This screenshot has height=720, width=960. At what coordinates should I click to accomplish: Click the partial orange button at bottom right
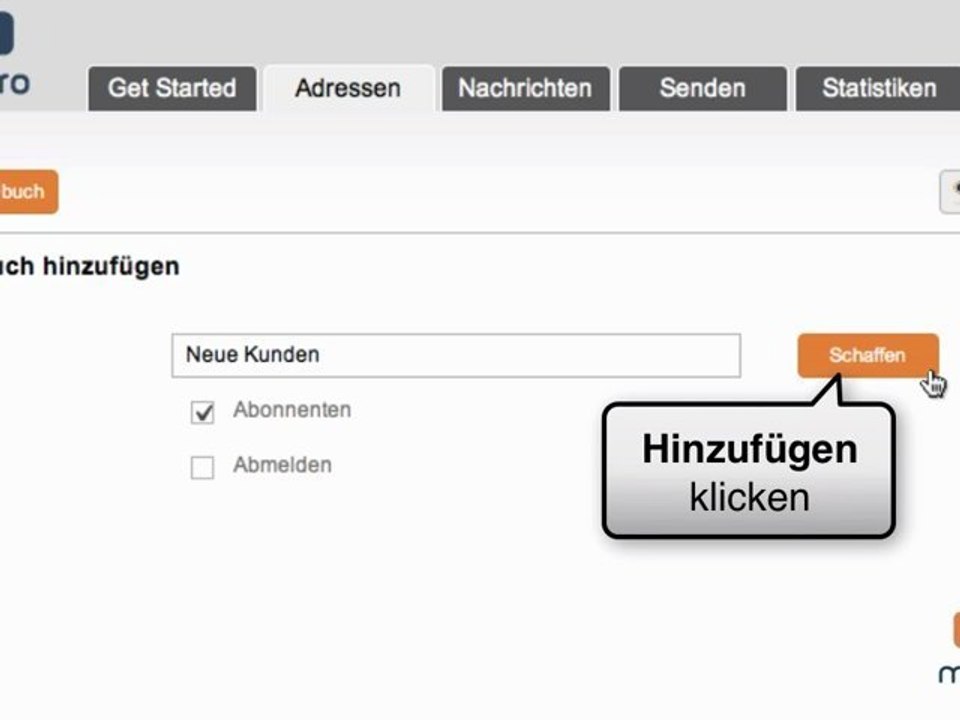tap(956, 629)
